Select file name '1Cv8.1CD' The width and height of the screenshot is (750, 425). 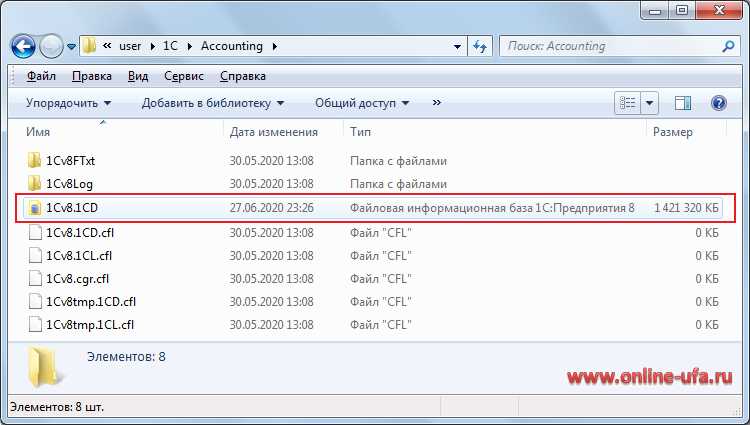(x=72, y=208)
